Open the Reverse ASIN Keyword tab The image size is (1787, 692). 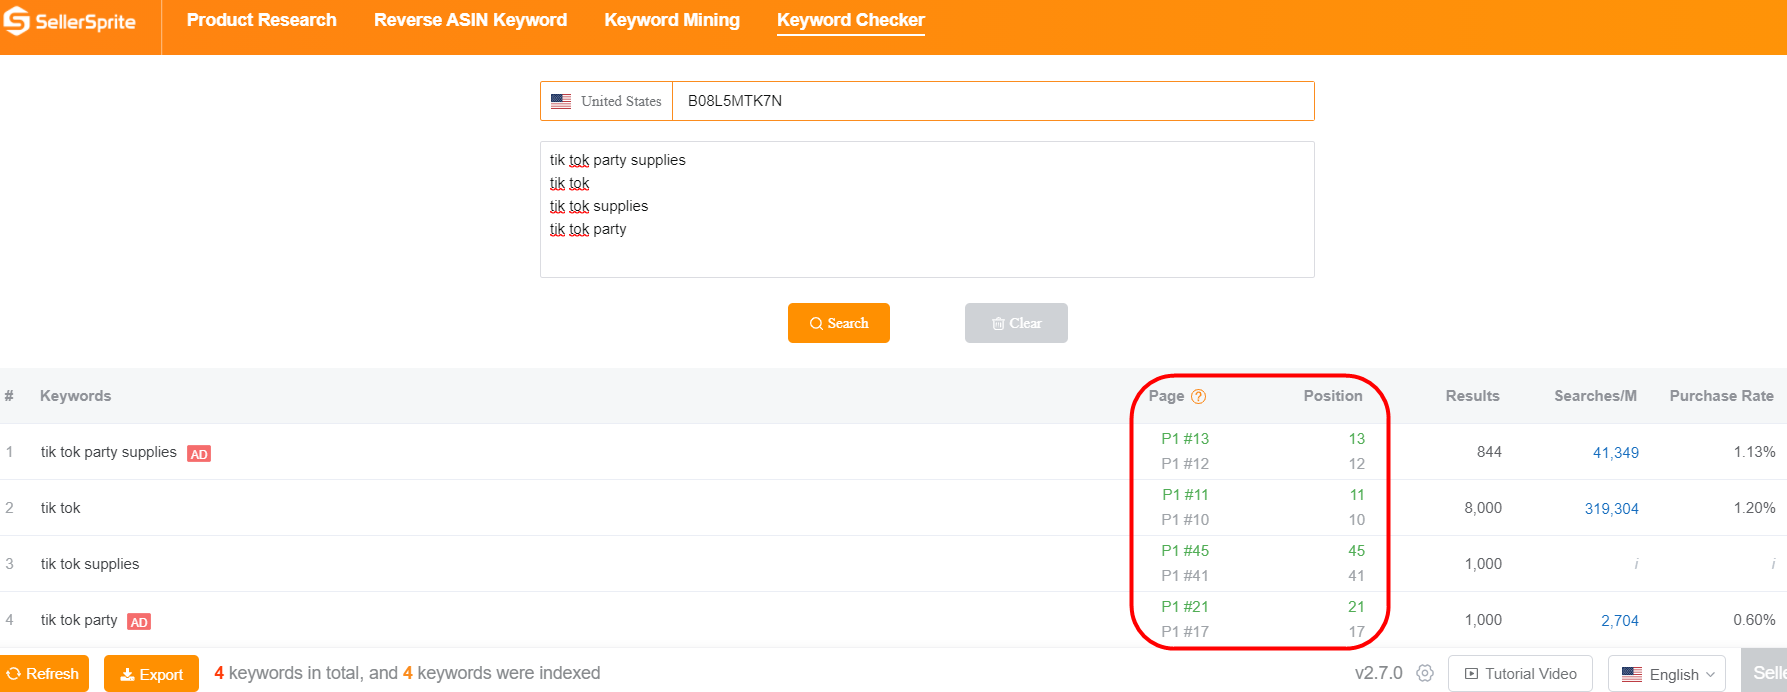(x=470, y=20)
